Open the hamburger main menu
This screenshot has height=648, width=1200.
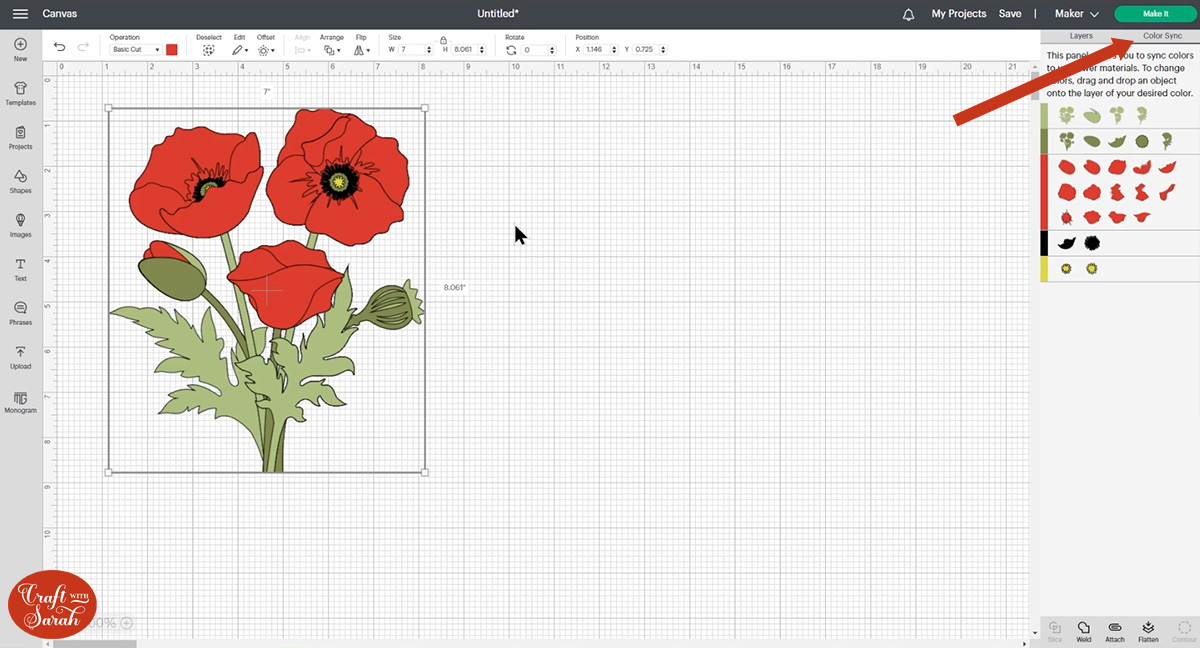(20, 14)
